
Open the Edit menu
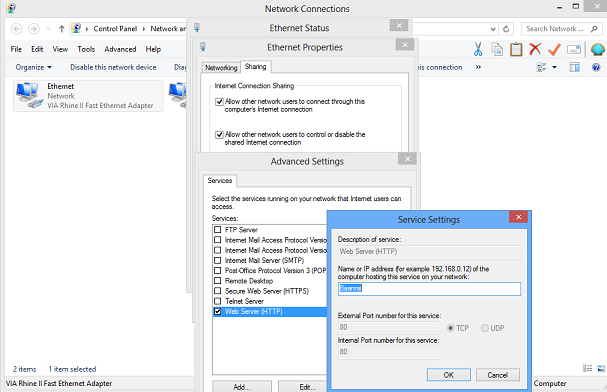(x=37, y=49)
